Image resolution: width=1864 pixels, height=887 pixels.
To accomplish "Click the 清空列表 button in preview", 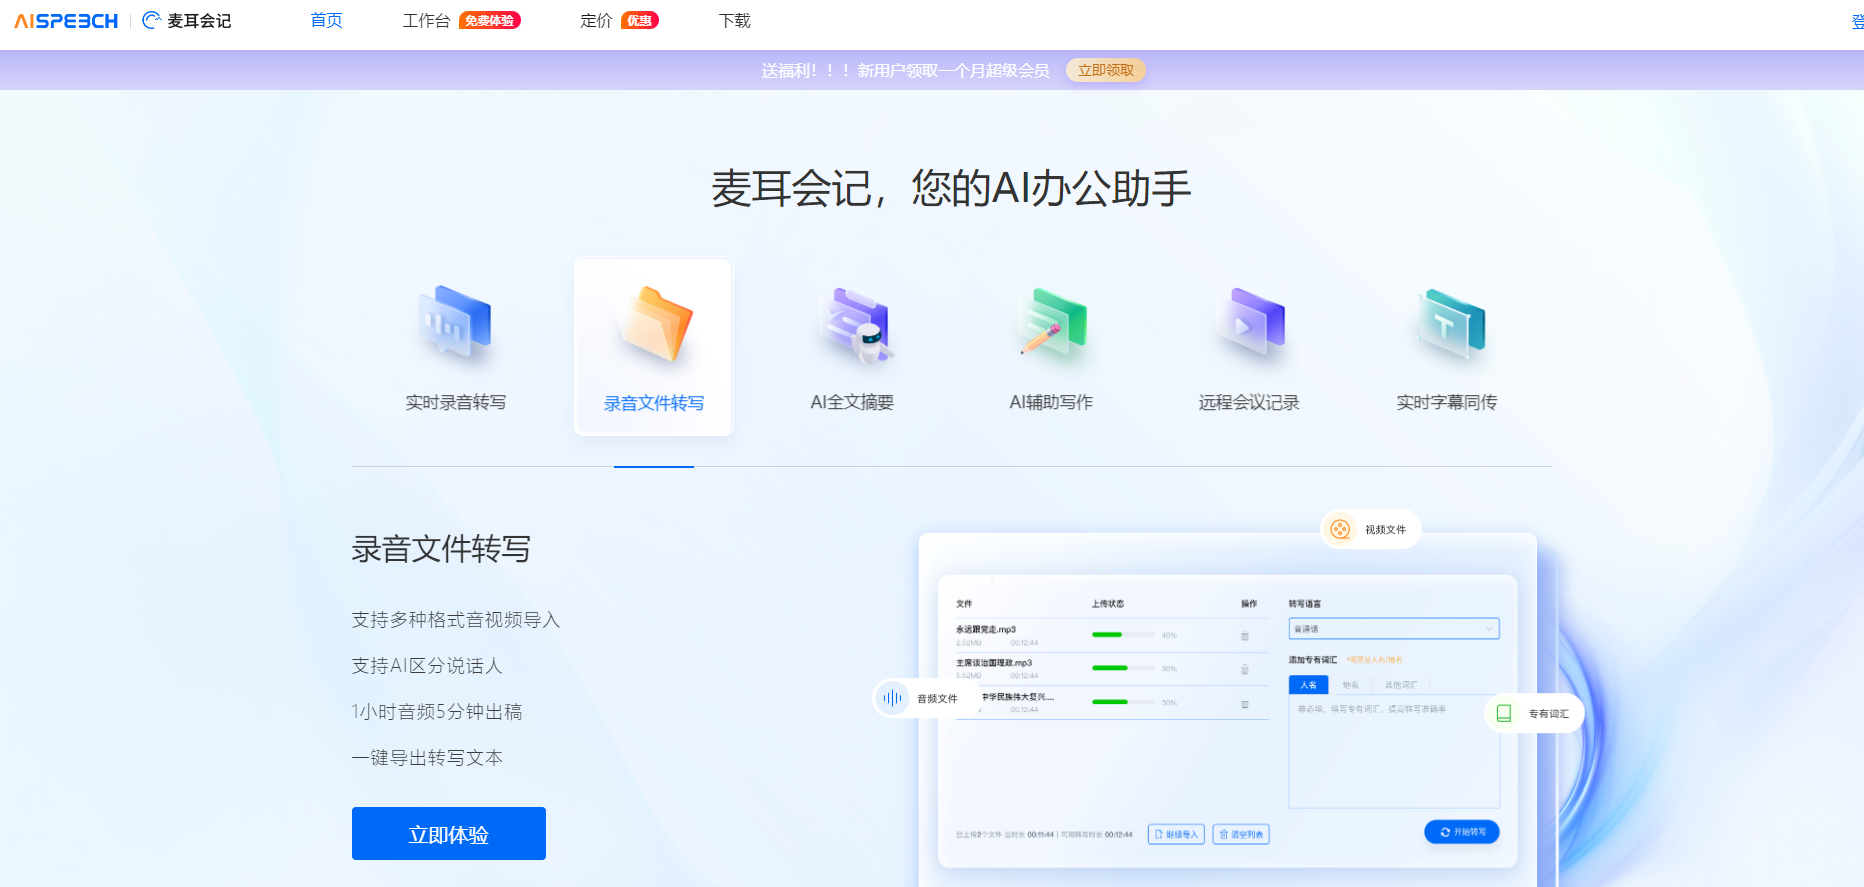I will pyautogui.click(x=1241, y=834).
